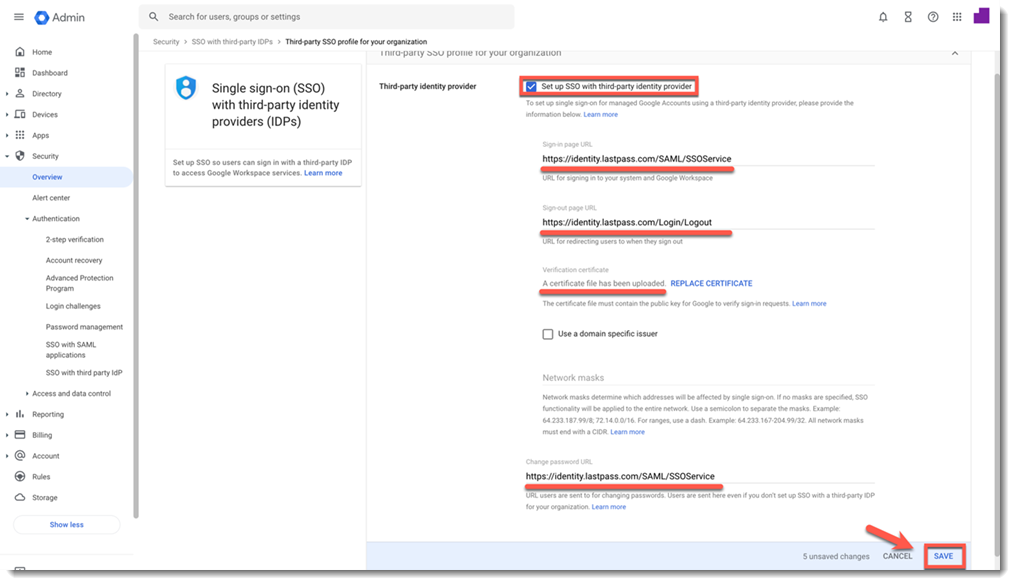Collapse the Authentication submenu

(27, 219)
